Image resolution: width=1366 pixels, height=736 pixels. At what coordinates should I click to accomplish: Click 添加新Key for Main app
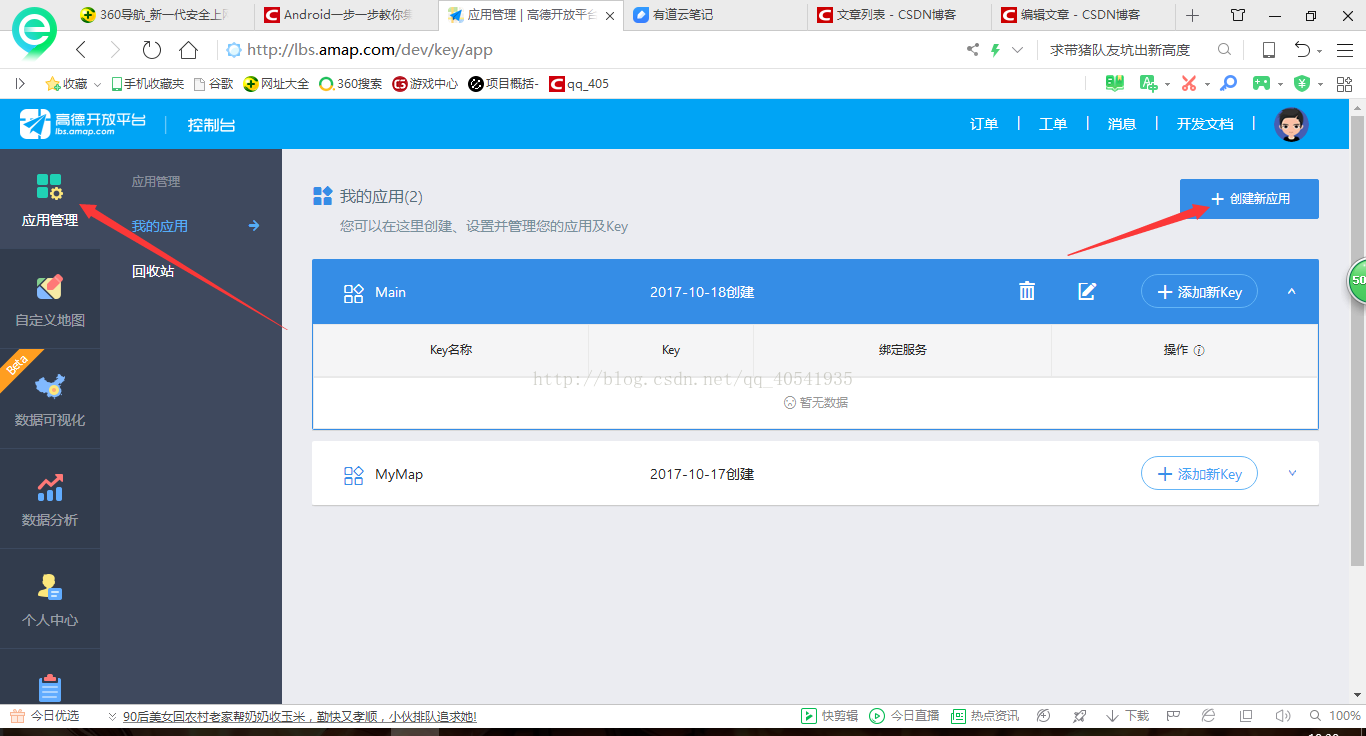tap(1199, 292)
